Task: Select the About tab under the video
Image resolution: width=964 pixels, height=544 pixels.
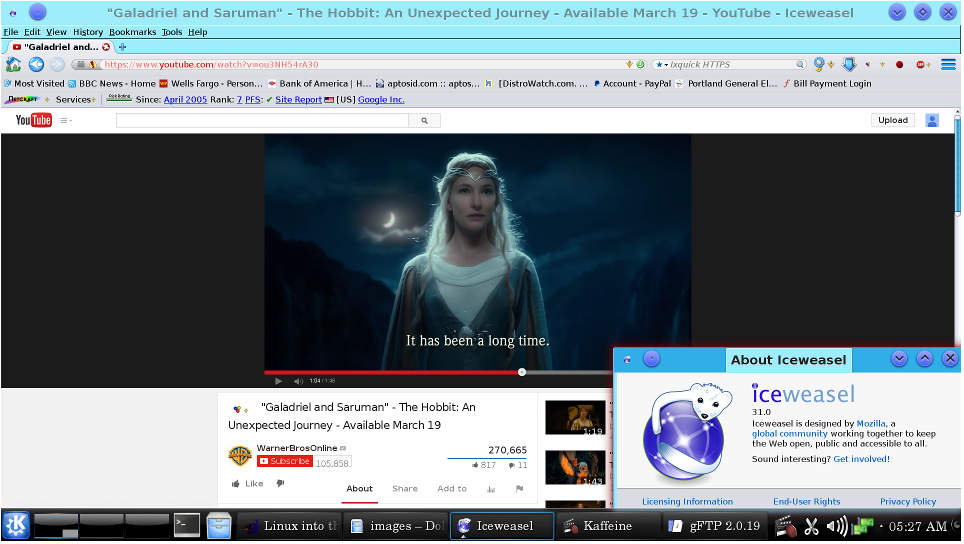Action: click(360, 489)
